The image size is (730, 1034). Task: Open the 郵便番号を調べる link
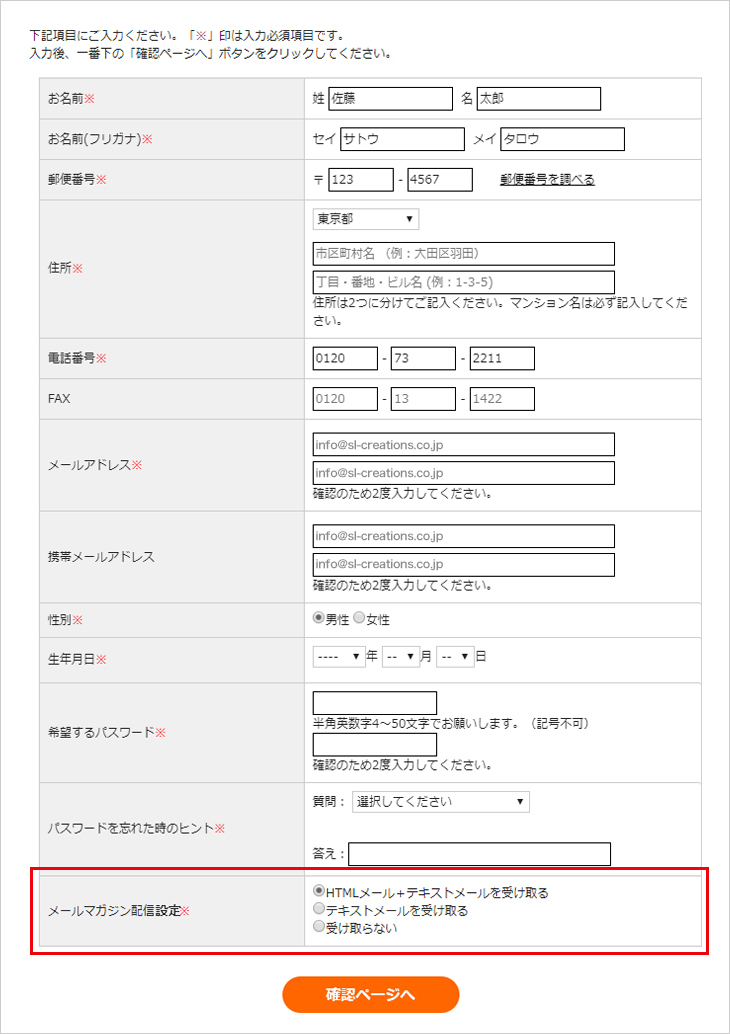547,180
